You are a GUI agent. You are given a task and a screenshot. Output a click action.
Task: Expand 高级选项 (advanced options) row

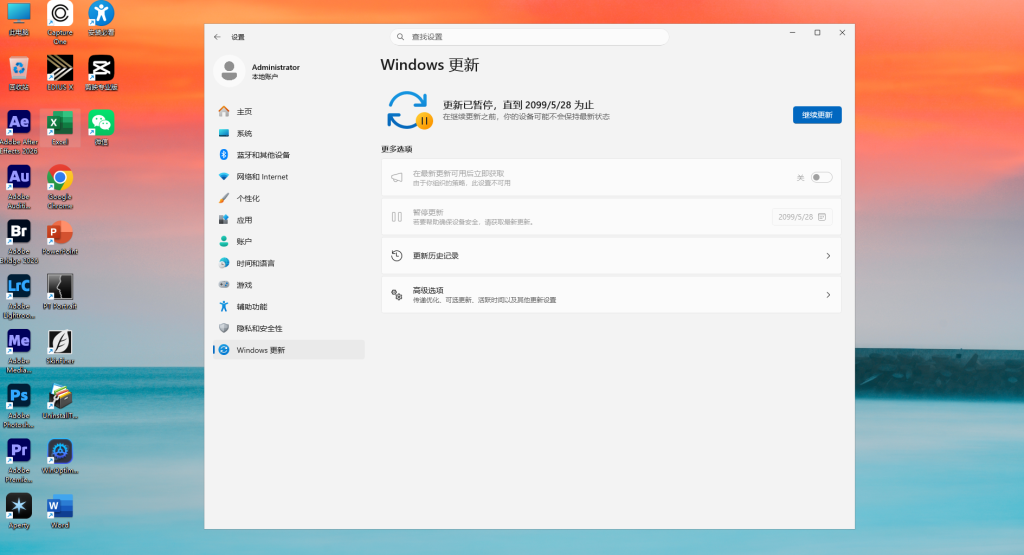(x=611, y=295)
